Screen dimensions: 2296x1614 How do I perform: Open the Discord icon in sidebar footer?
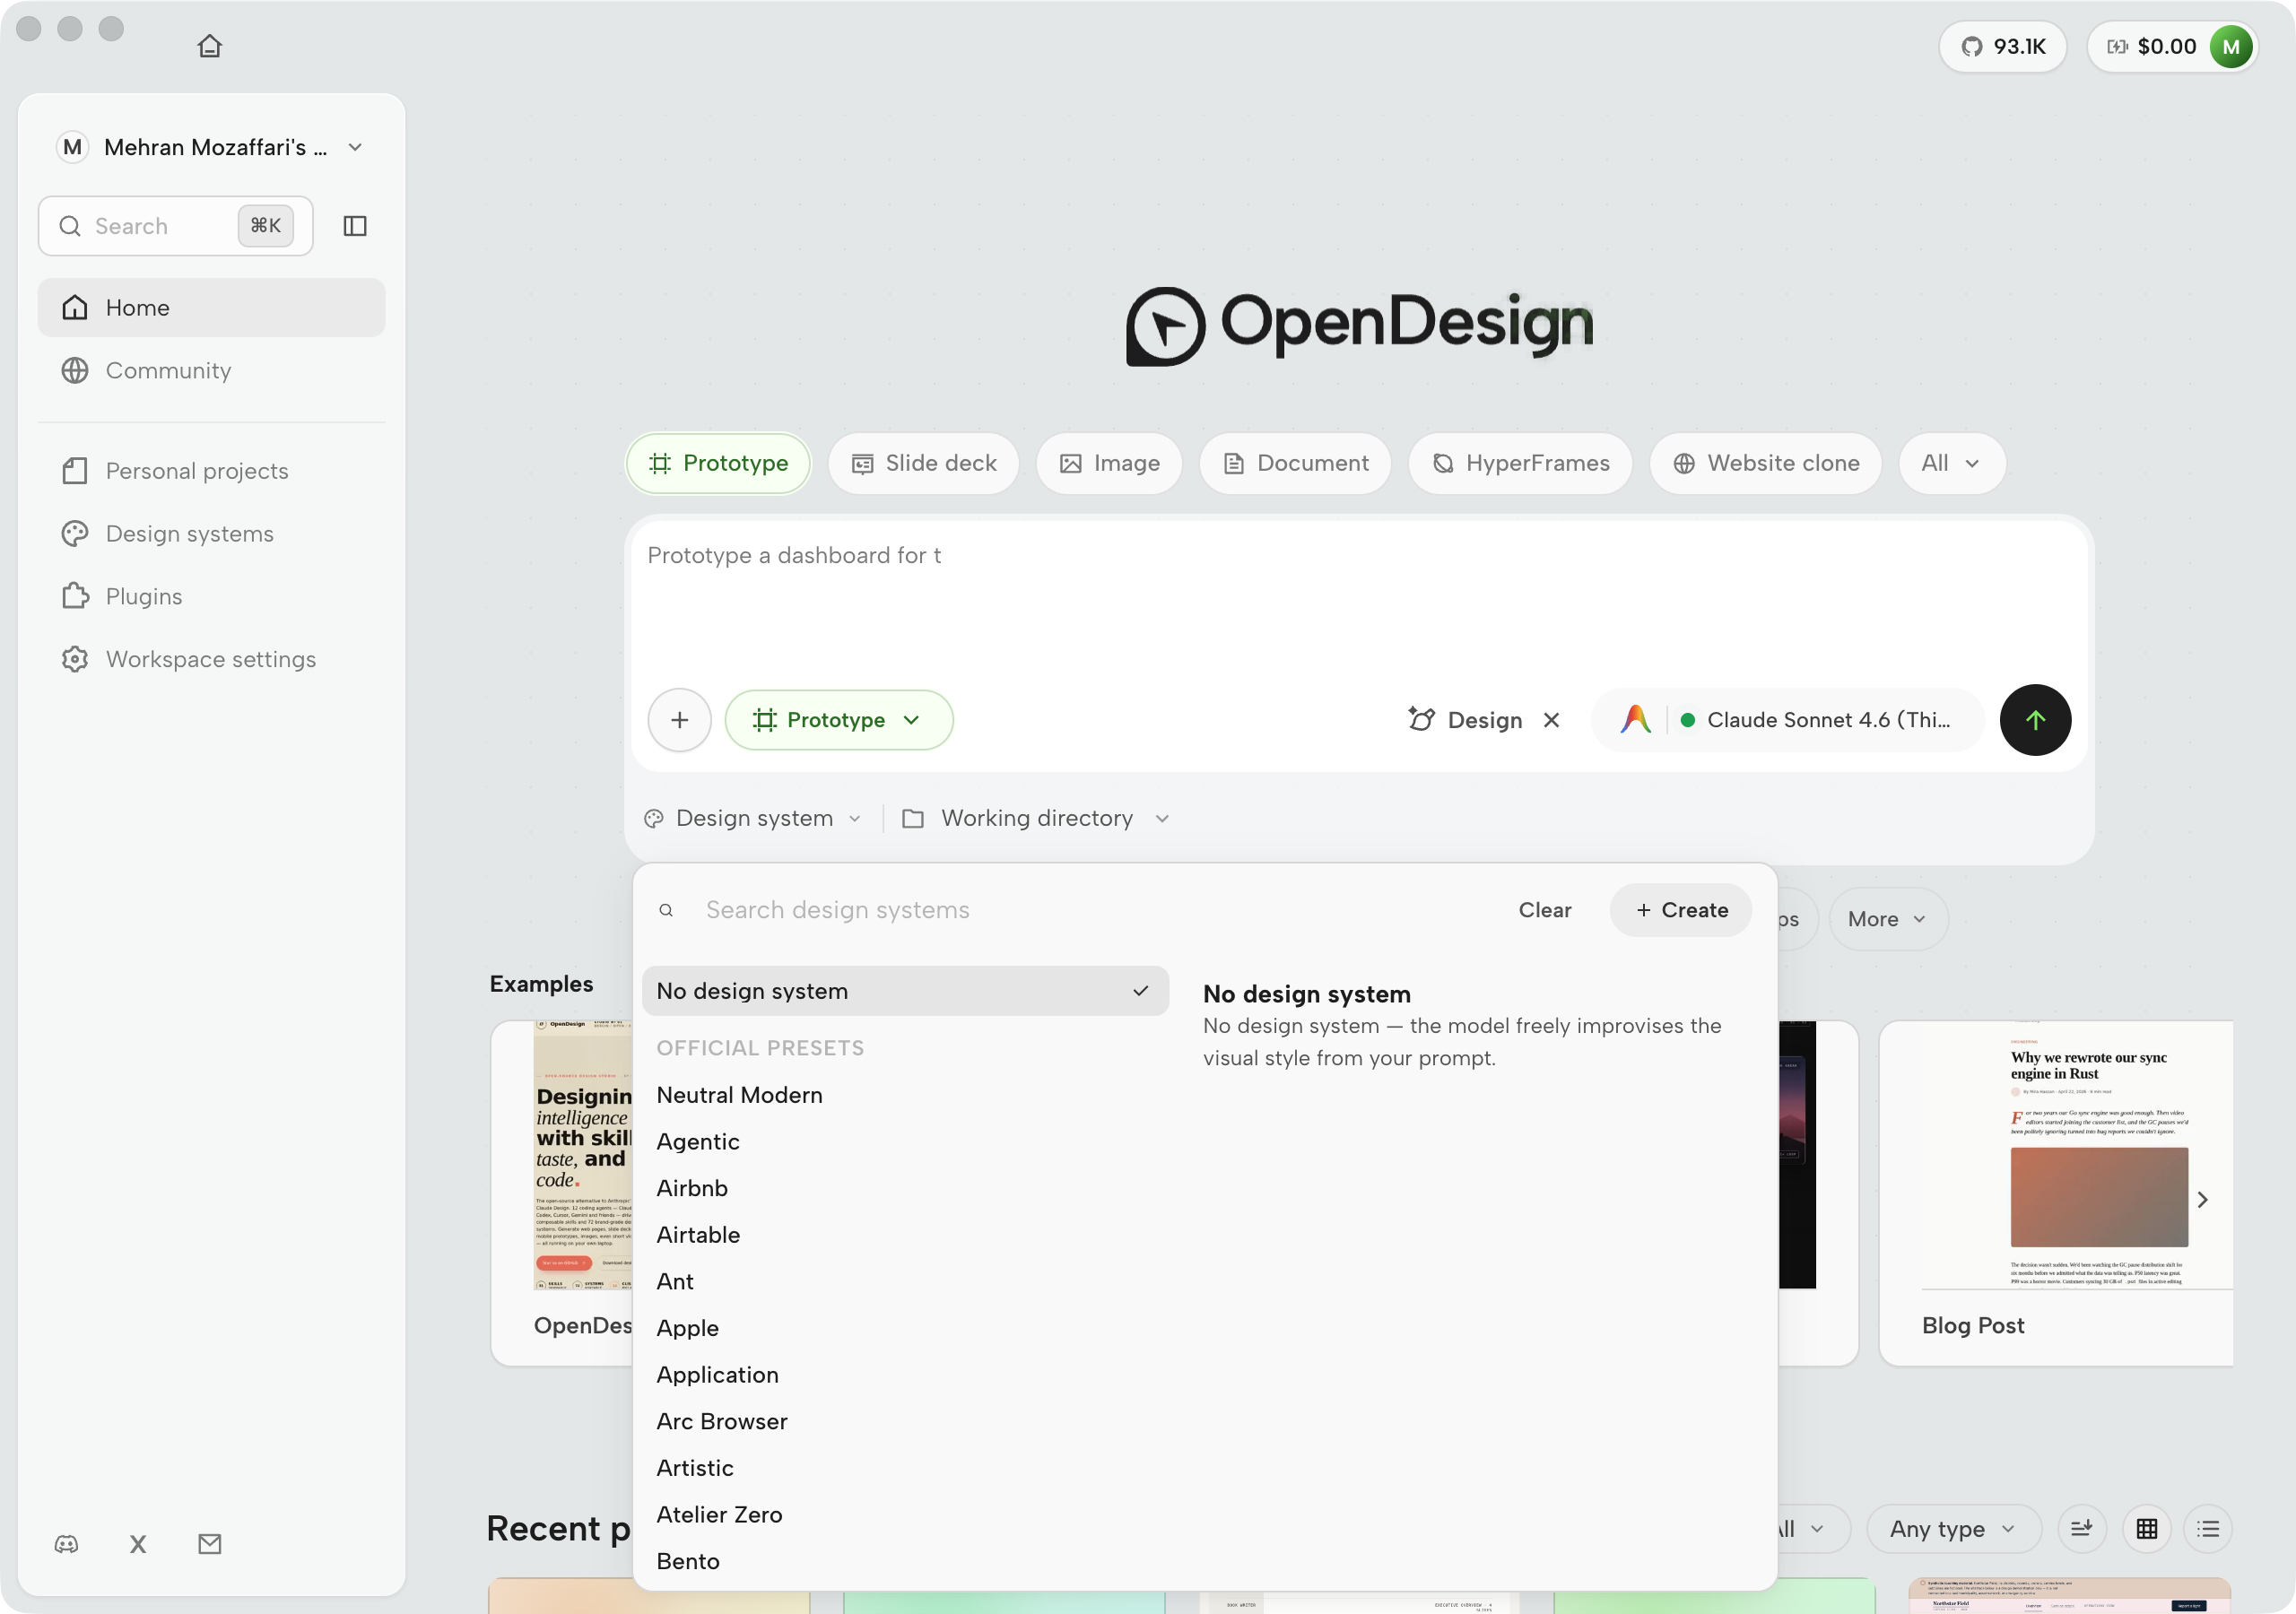click(x=67, y=1544)
